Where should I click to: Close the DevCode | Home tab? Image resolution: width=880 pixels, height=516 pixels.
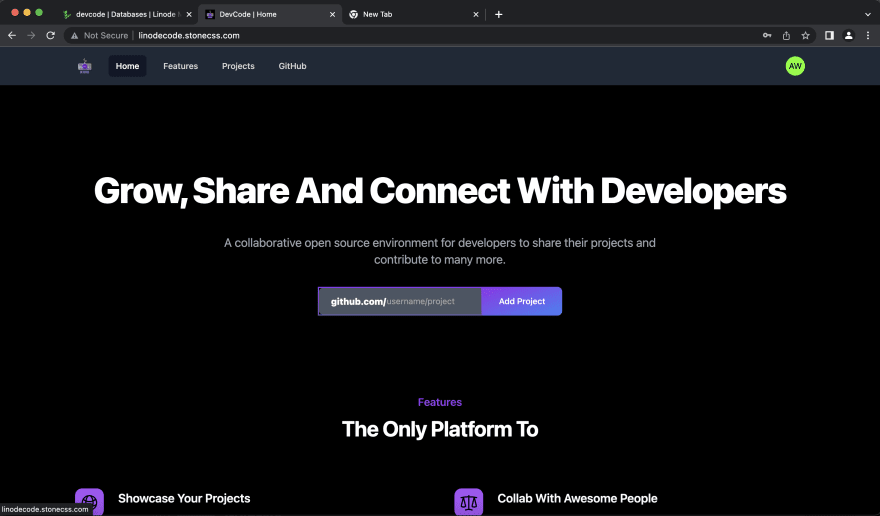coord(332,15)
